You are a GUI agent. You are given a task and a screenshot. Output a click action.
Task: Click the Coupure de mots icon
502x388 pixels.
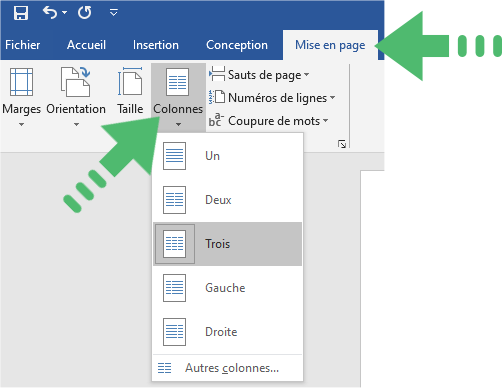pos(216,120)
